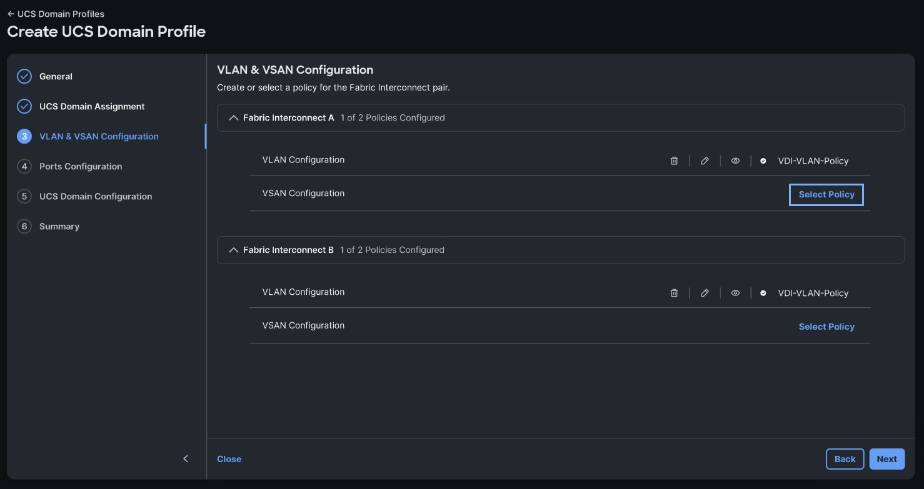Delete VLAN policy for Fabric Interconnect A

coord(674,161)
